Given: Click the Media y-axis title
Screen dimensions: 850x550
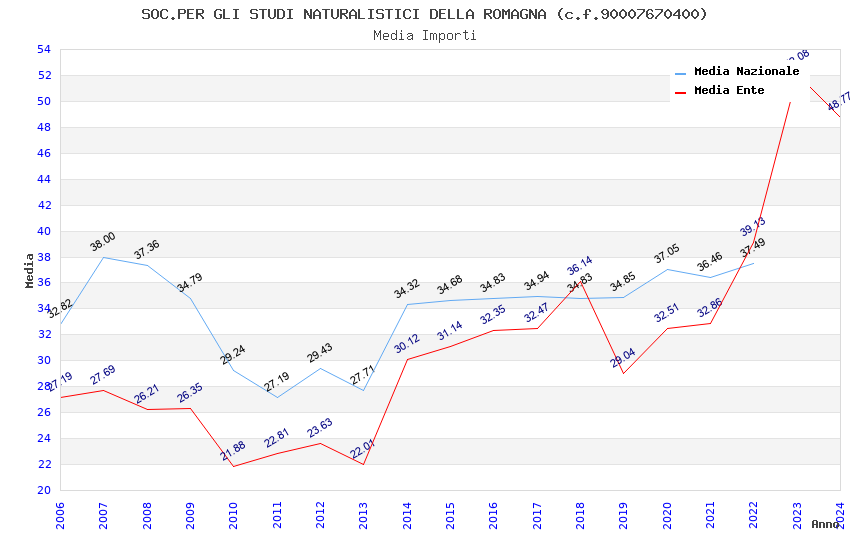Looking at the screenshot, I should click(29, 270).
